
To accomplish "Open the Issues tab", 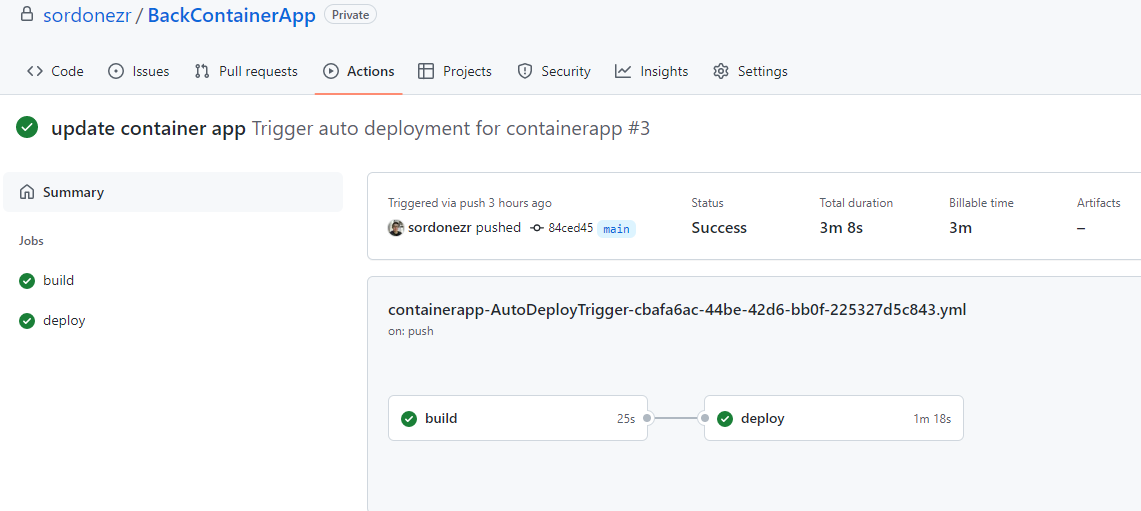I will pos(138,71).
